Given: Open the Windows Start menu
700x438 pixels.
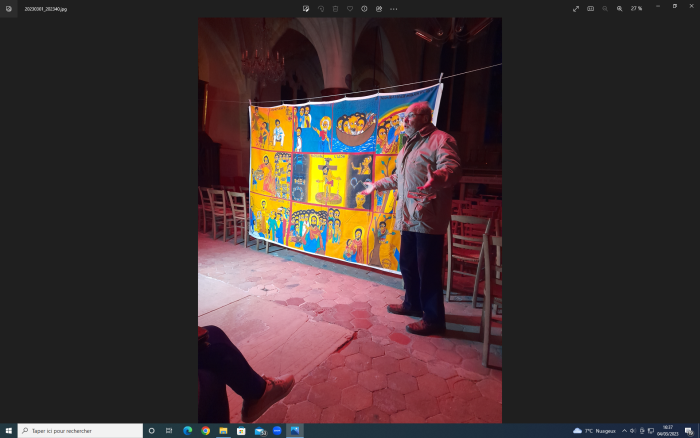Looking at the screenshot, I should 8,430.
